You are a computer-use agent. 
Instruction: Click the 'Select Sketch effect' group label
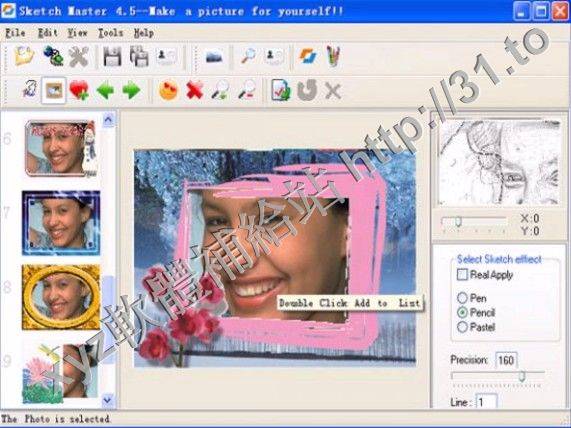point(499,259)
